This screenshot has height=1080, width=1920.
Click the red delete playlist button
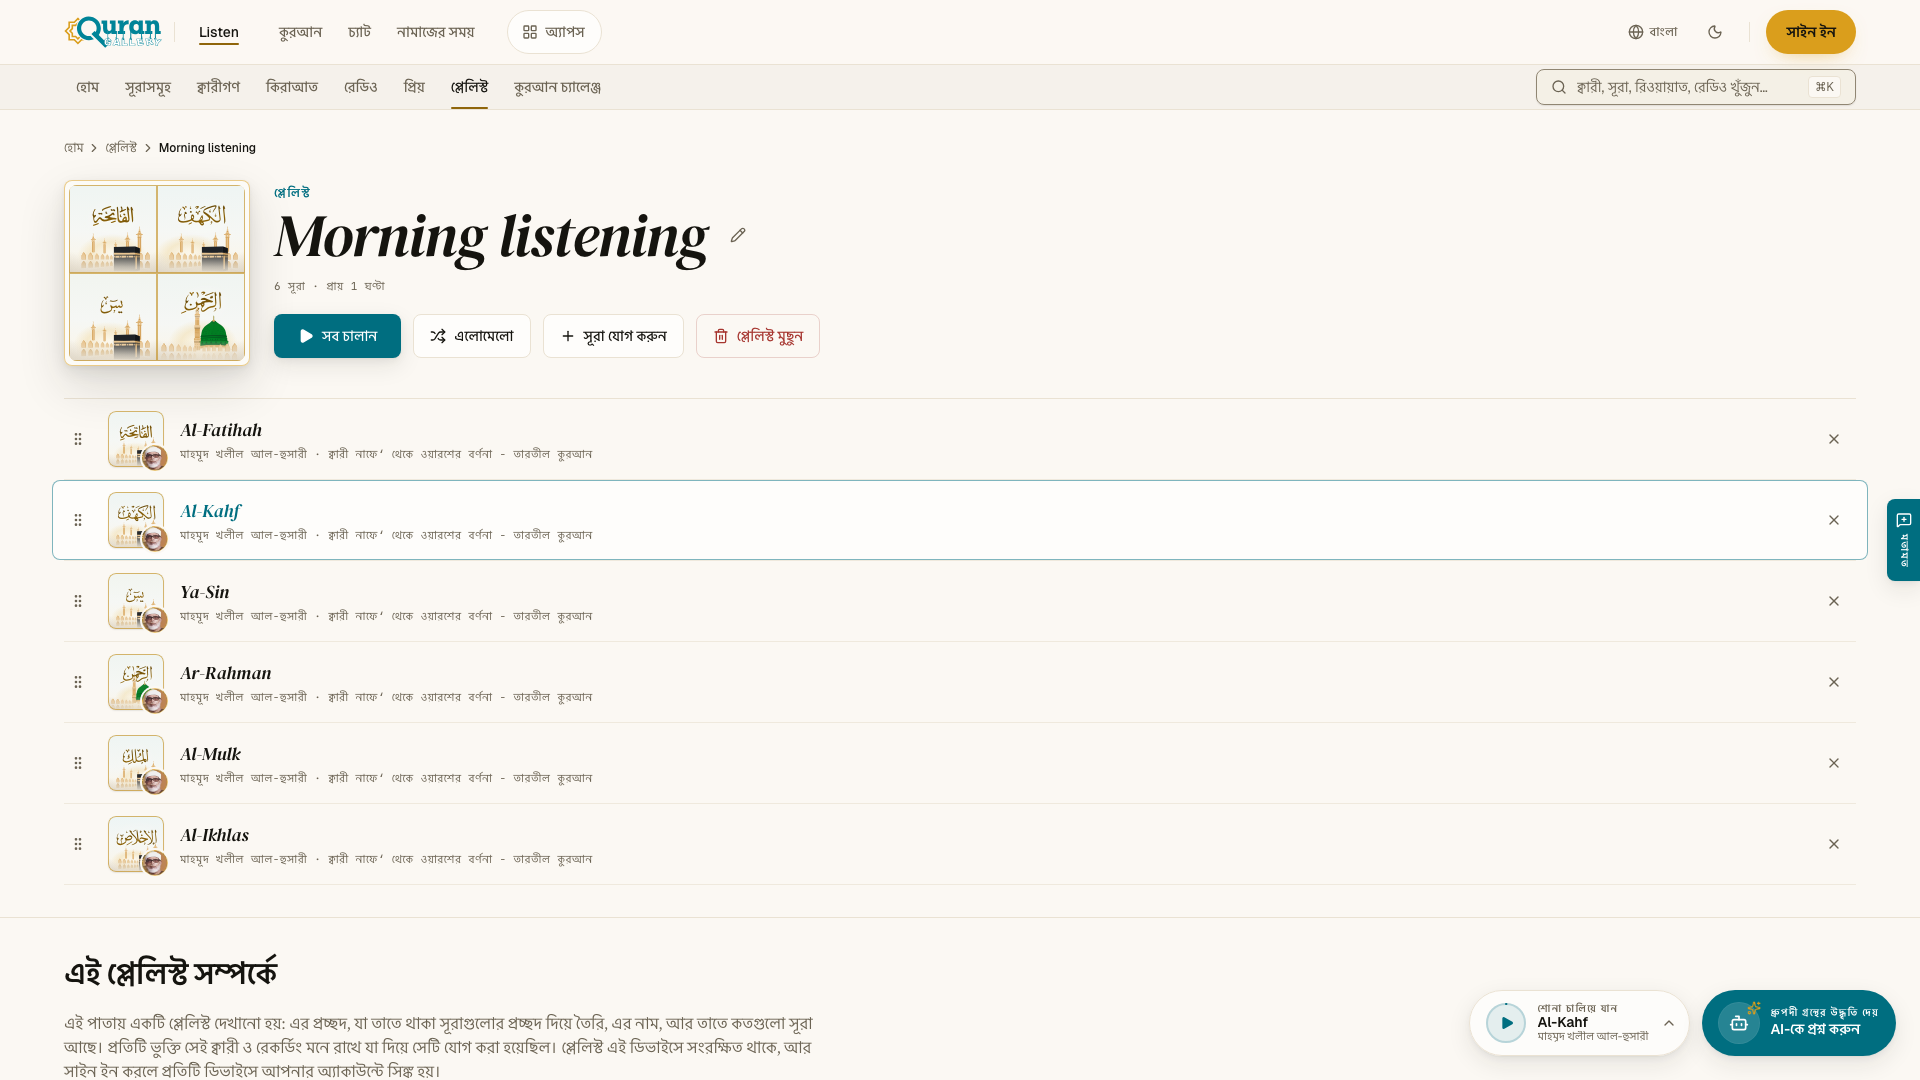[758, 336]
